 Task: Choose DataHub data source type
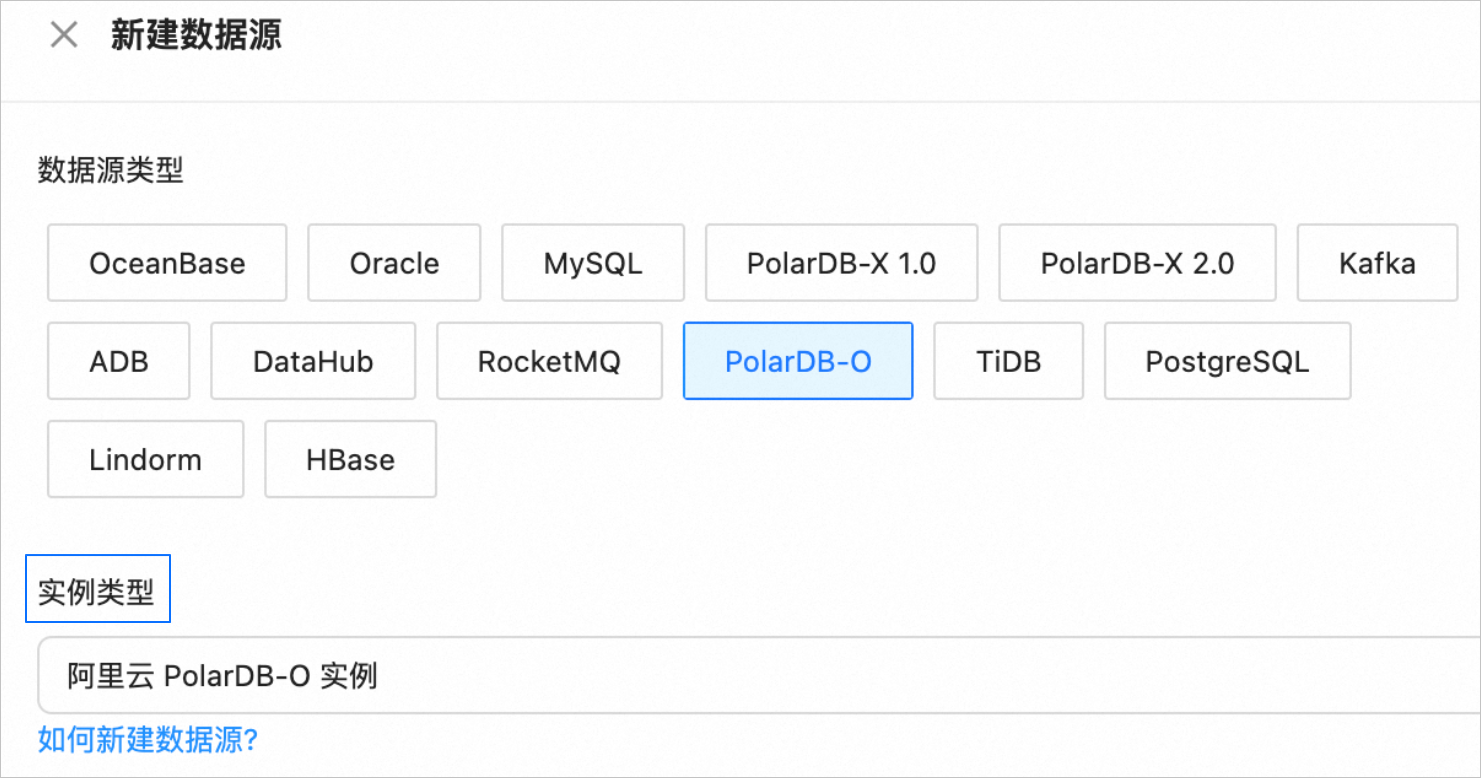coord(313,361)
